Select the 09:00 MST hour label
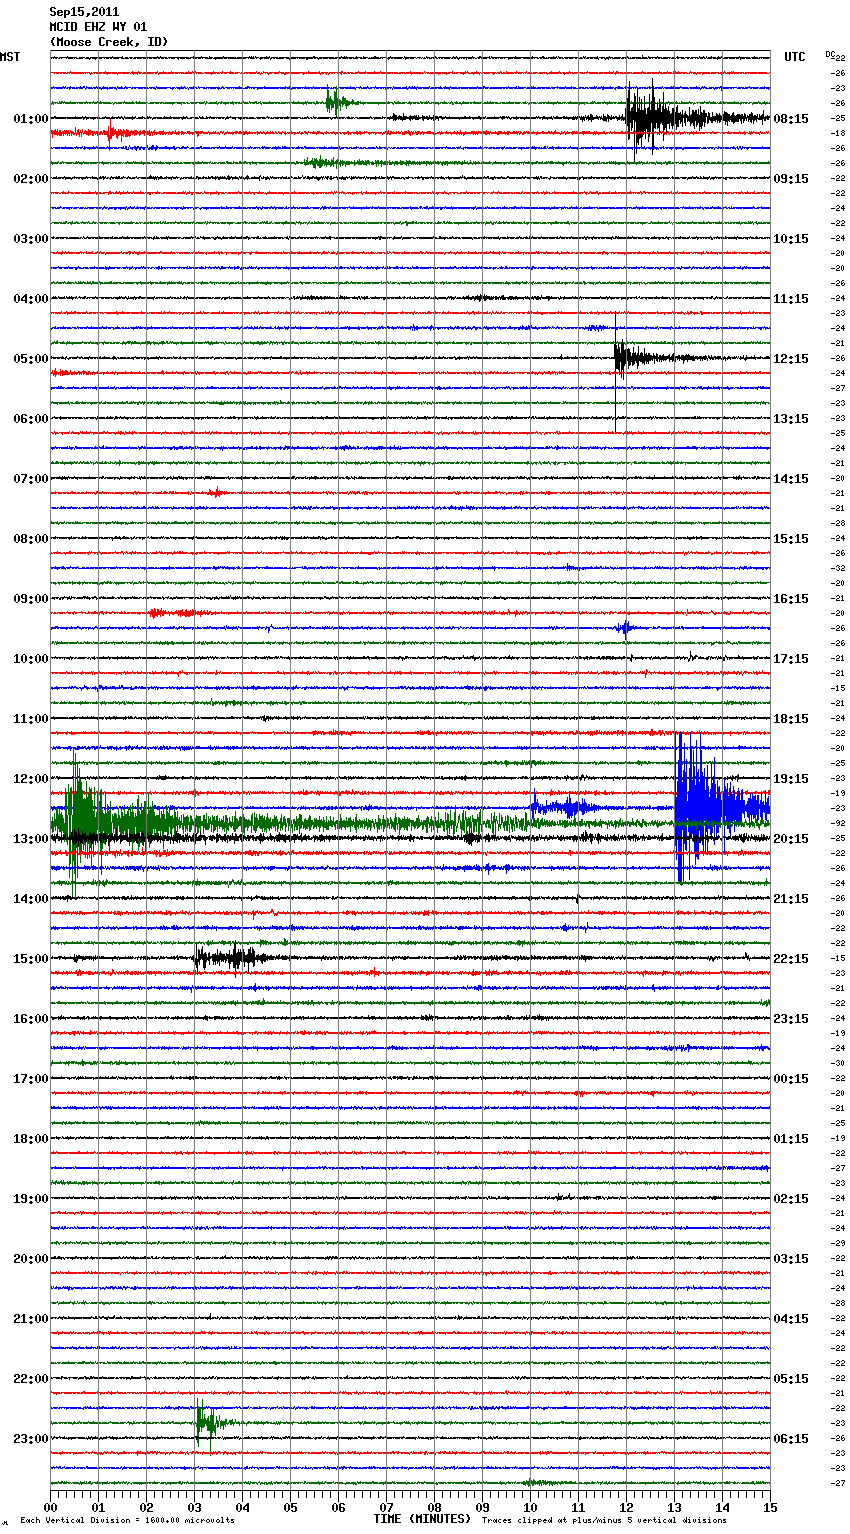Screen dimensions: 850x1534 pyautogui.click(x=30, y=599)
